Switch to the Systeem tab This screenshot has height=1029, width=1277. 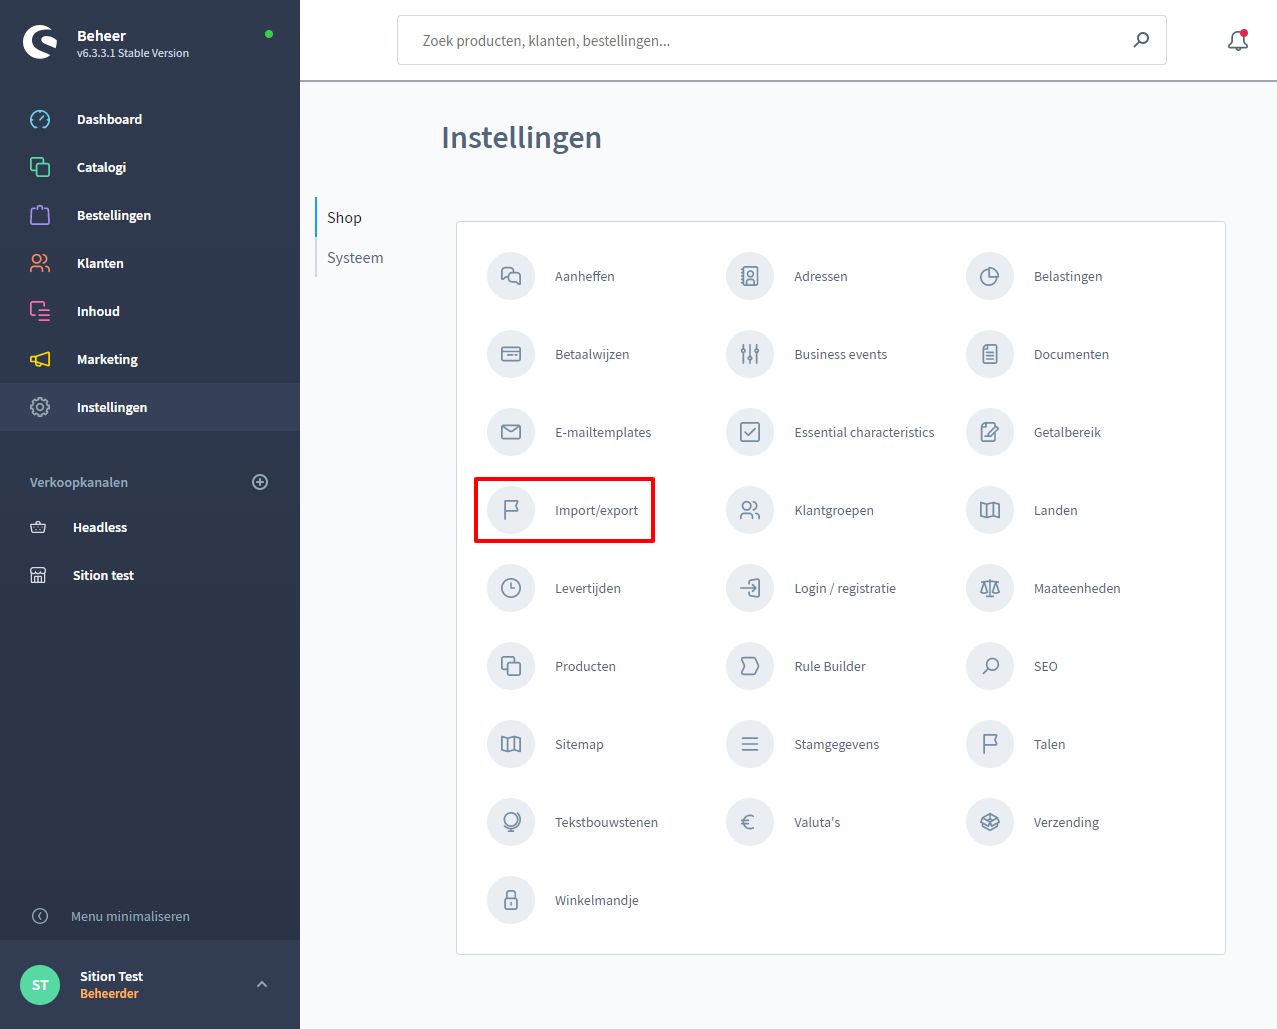pos(355,258)
